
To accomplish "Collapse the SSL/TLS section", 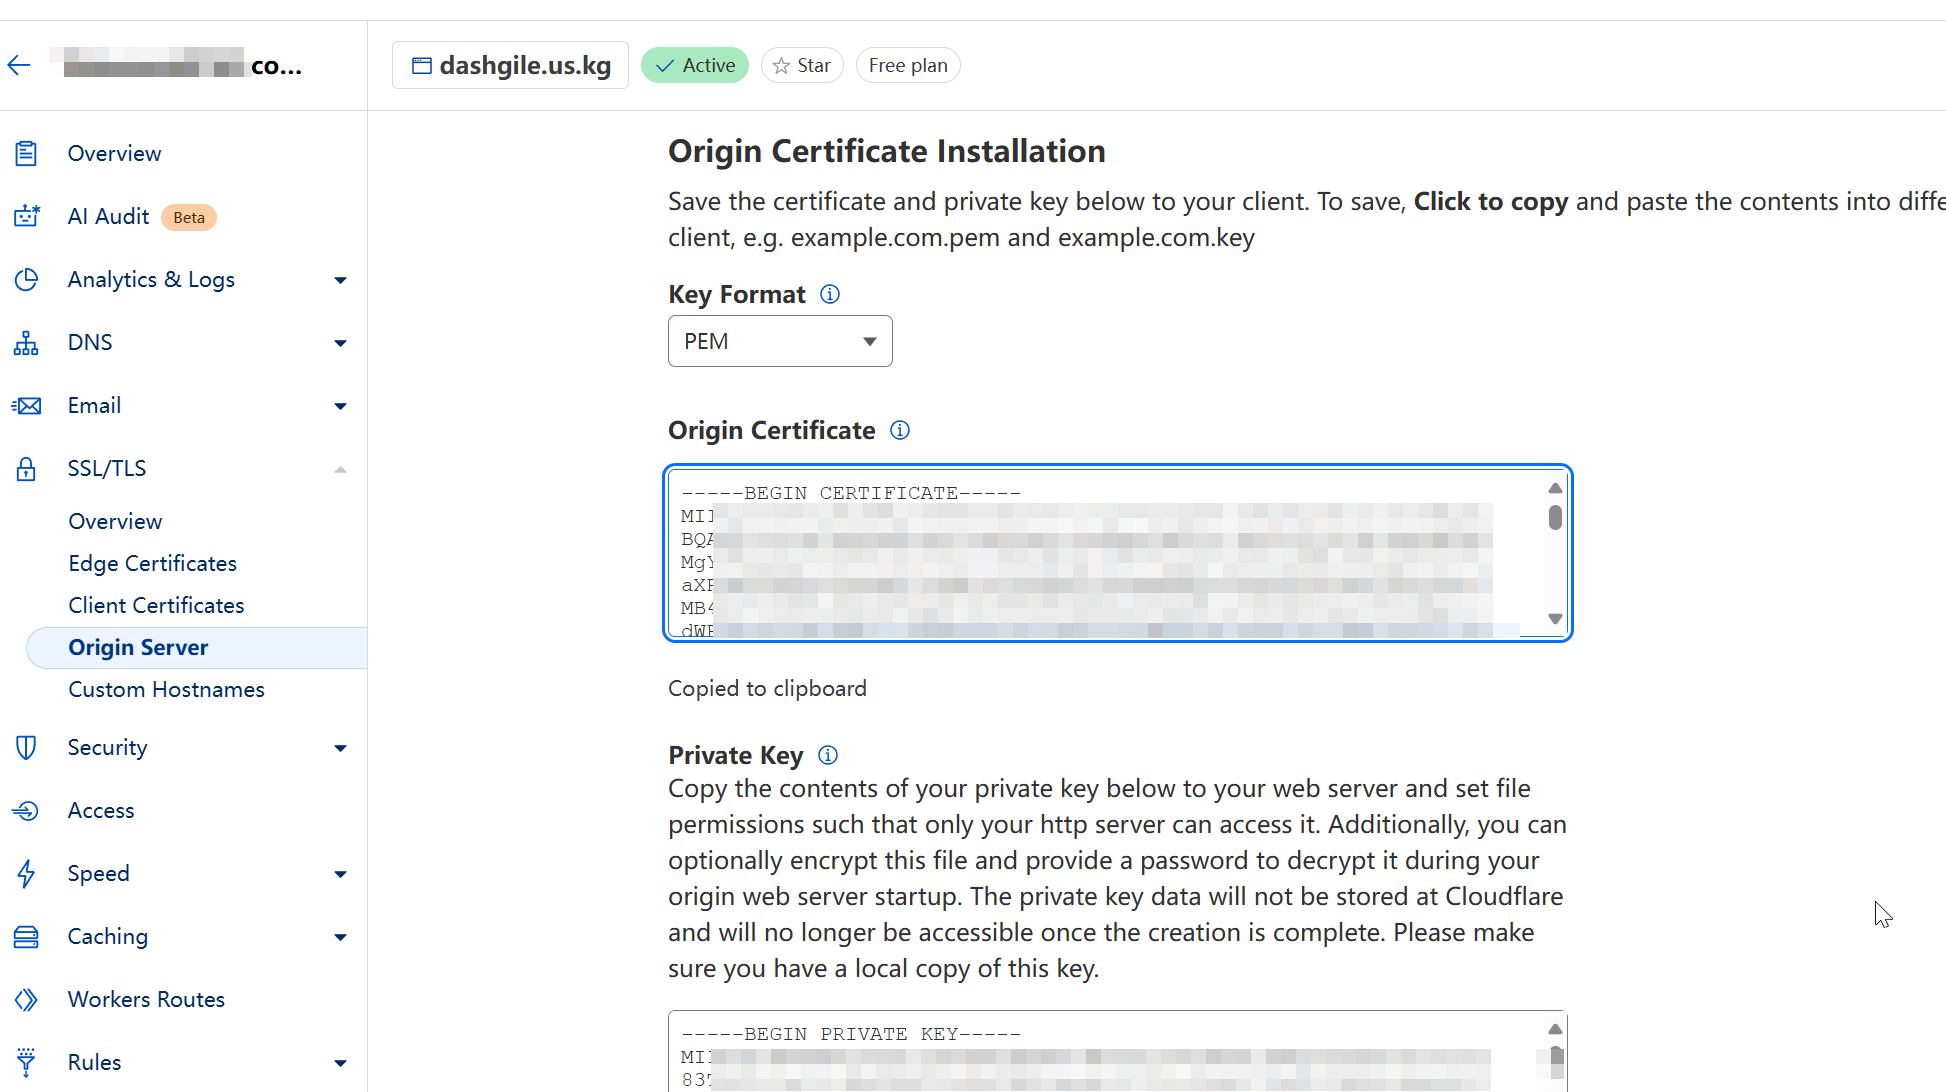I will click(x=340, y=469).
